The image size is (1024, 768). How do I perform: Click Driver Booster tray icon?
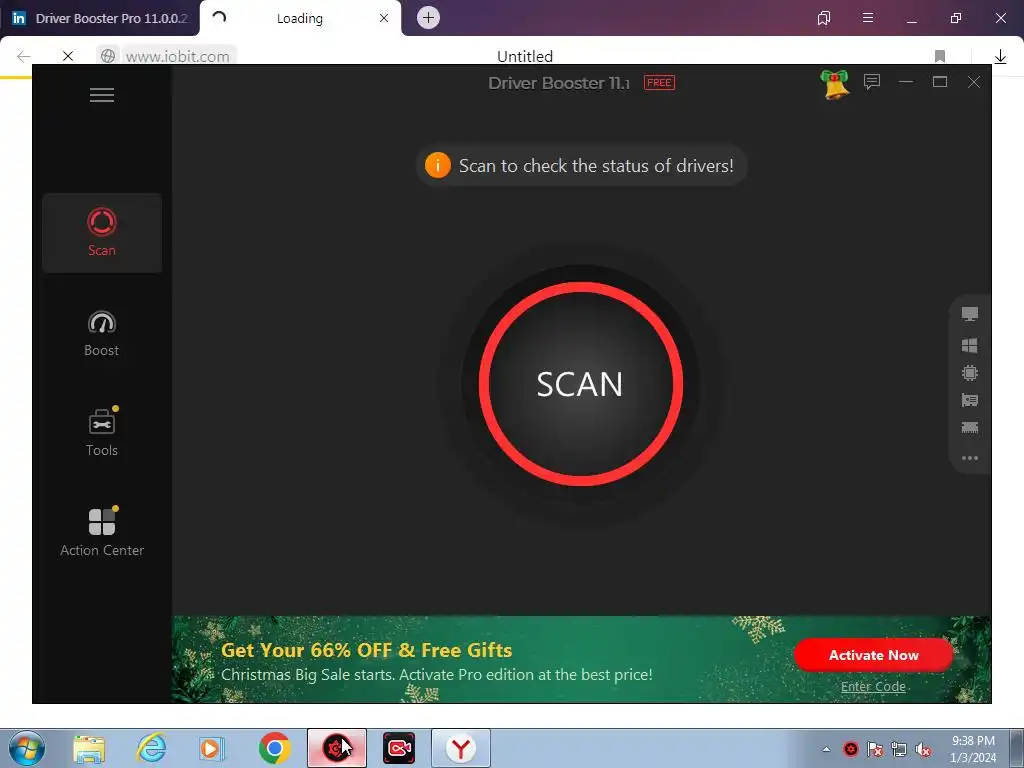pyautogui.click(x=850, y=749)
